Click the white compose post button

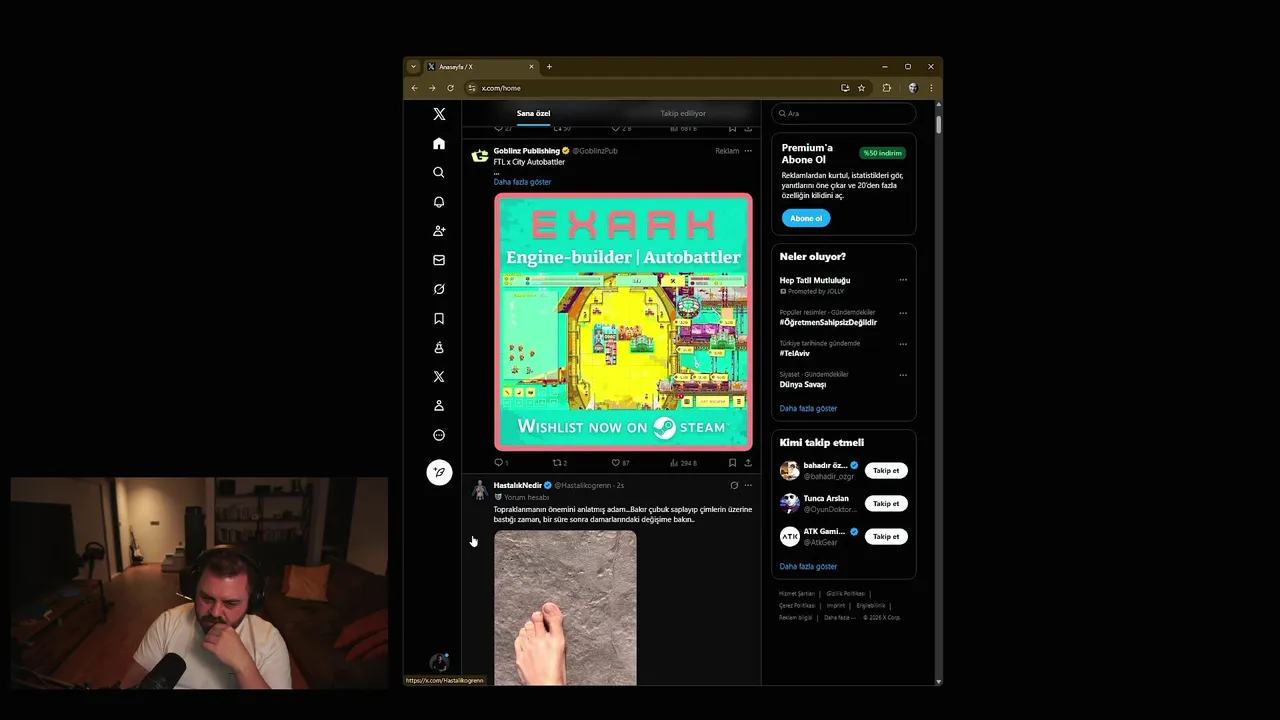pos(439,472)
